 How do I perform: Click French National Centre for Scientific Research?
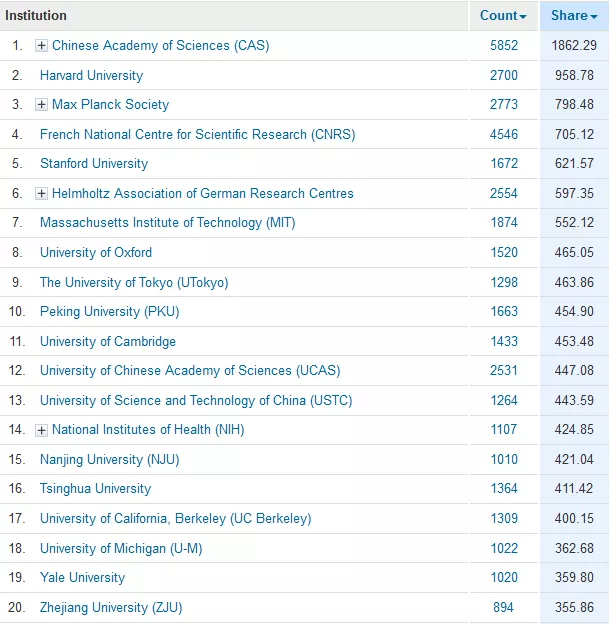[x=197, y=134]
